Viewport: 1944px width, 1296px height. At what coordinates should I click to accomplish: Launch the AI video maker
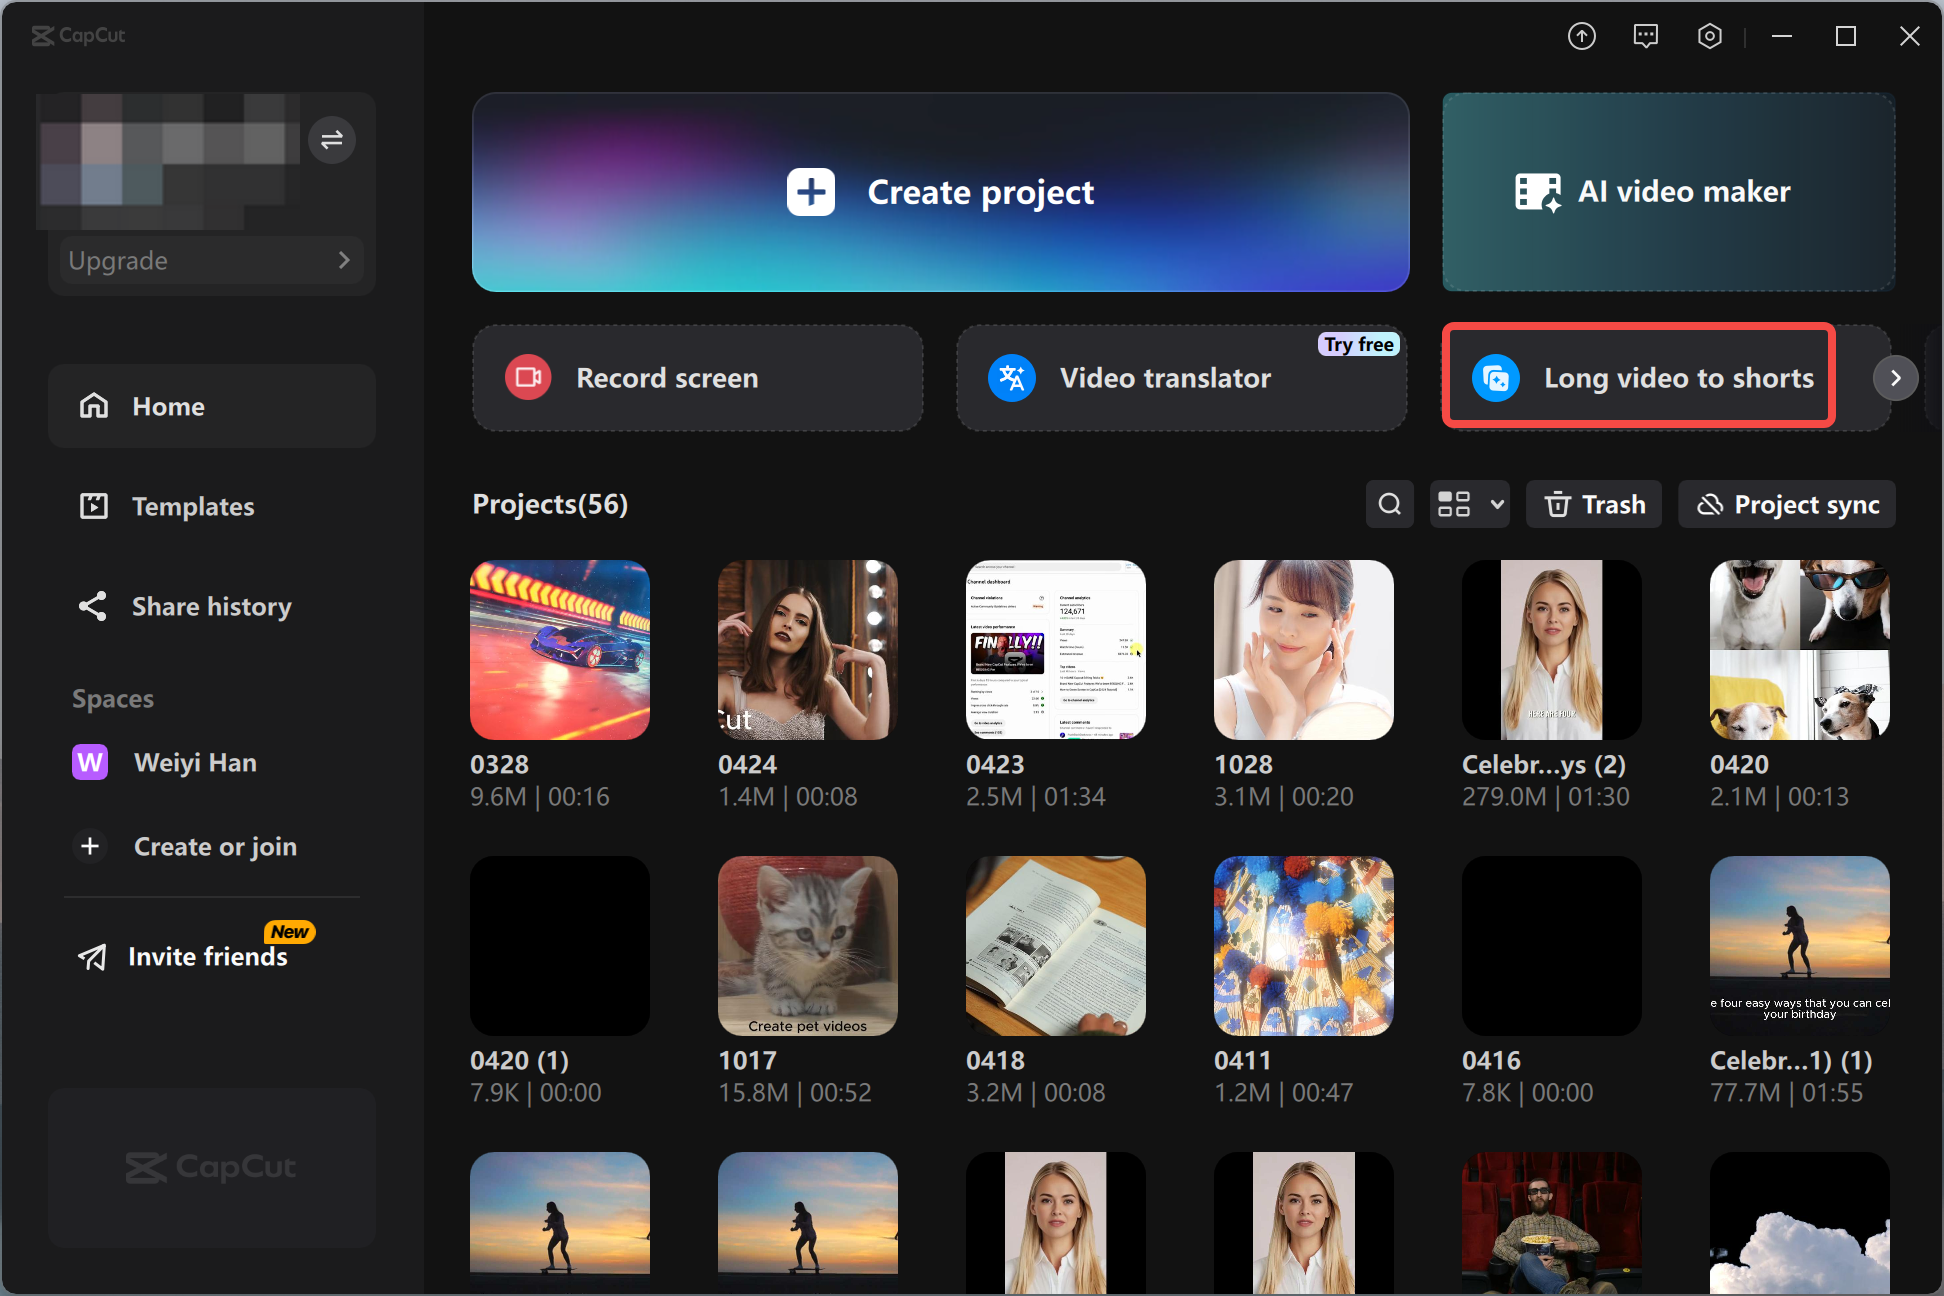coord(1666,192)
